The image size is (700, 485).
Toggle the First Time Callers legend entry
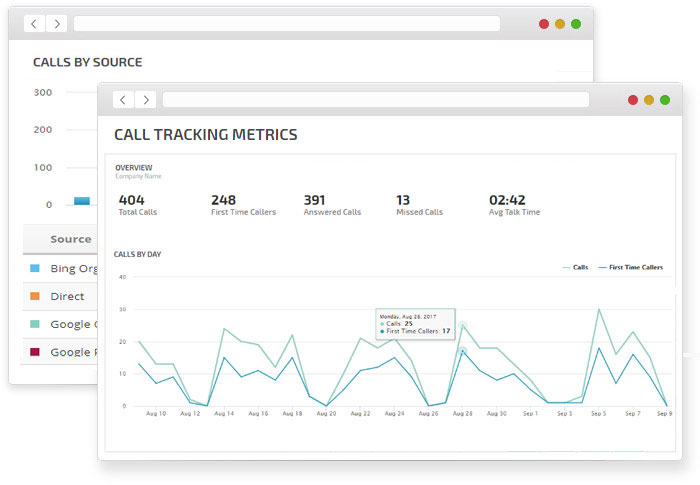(x=630, y=268)
